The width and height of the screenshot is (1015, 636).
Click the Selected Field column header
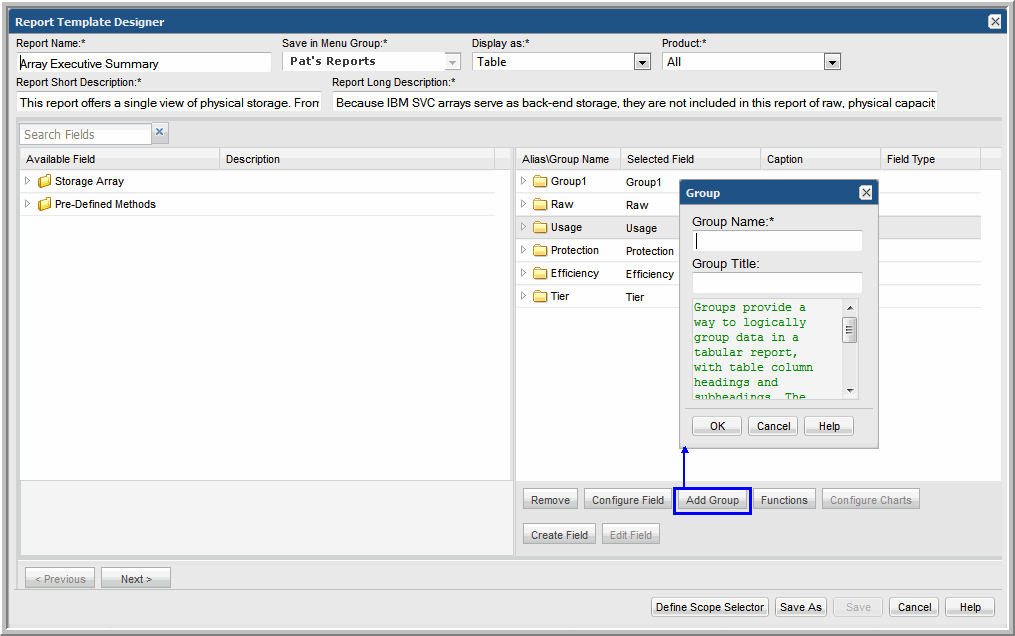[x=660, y=159]
